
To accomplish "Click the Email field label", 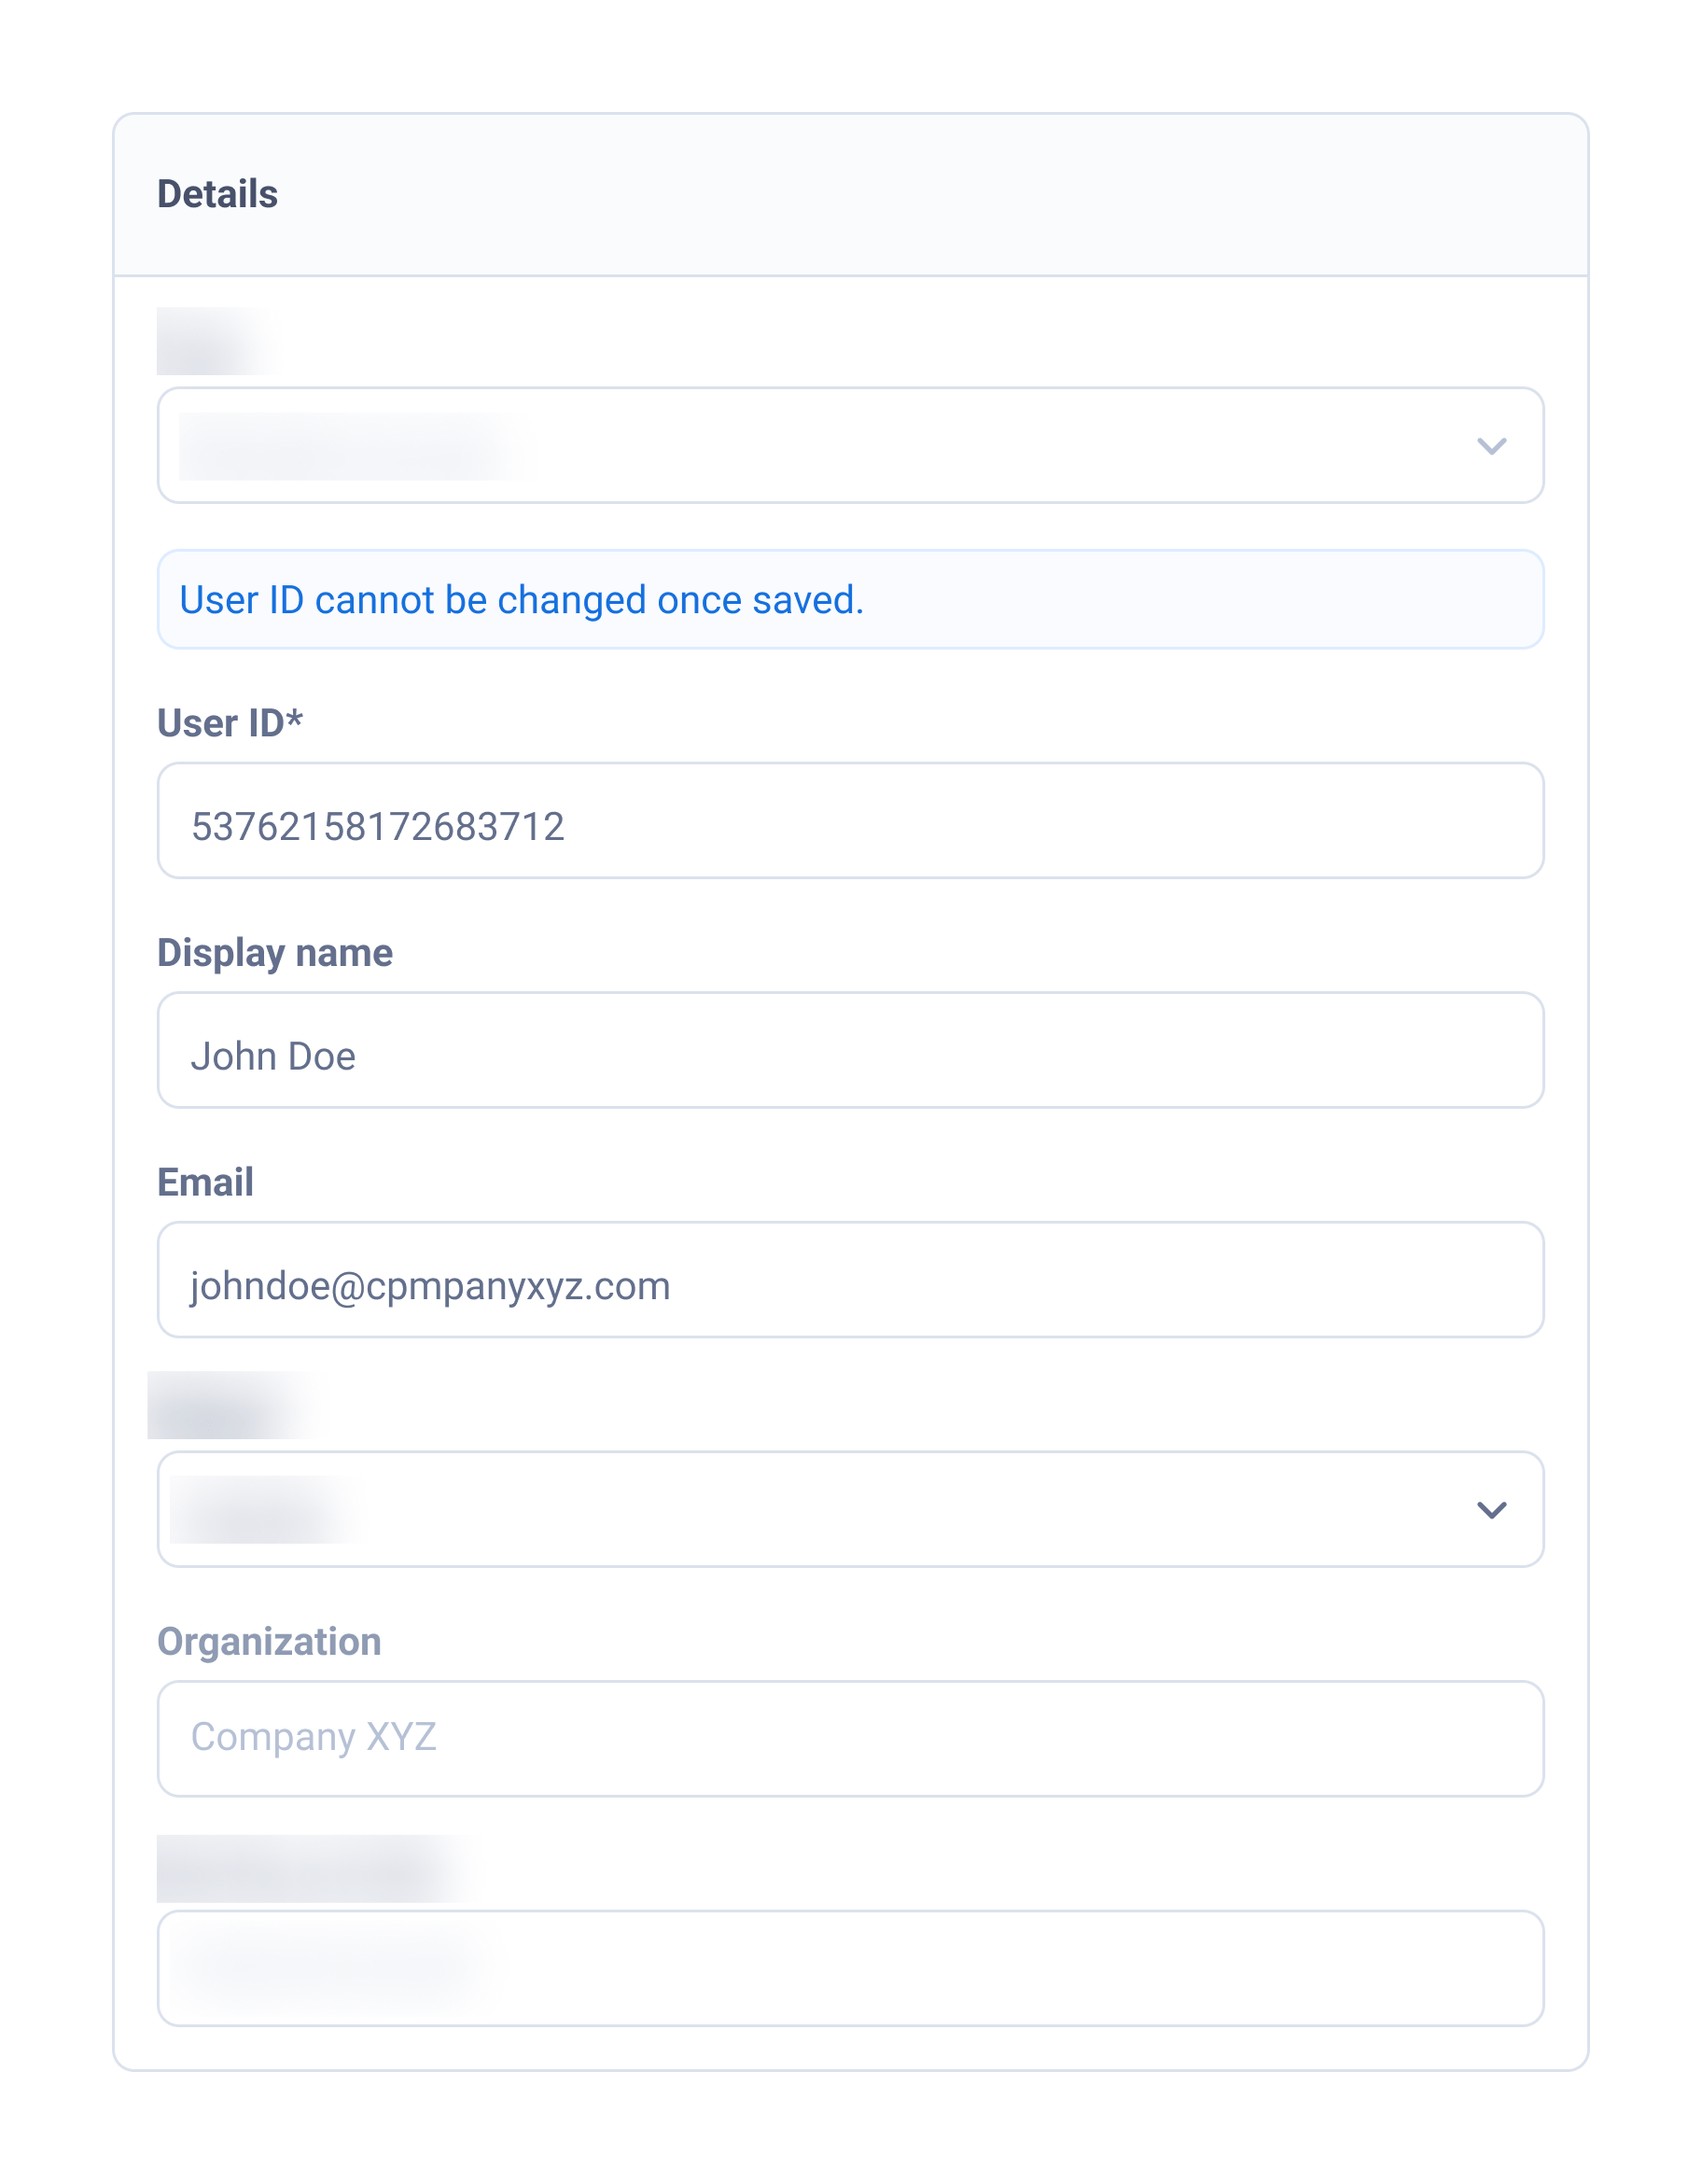I will tap(205, 1182).
